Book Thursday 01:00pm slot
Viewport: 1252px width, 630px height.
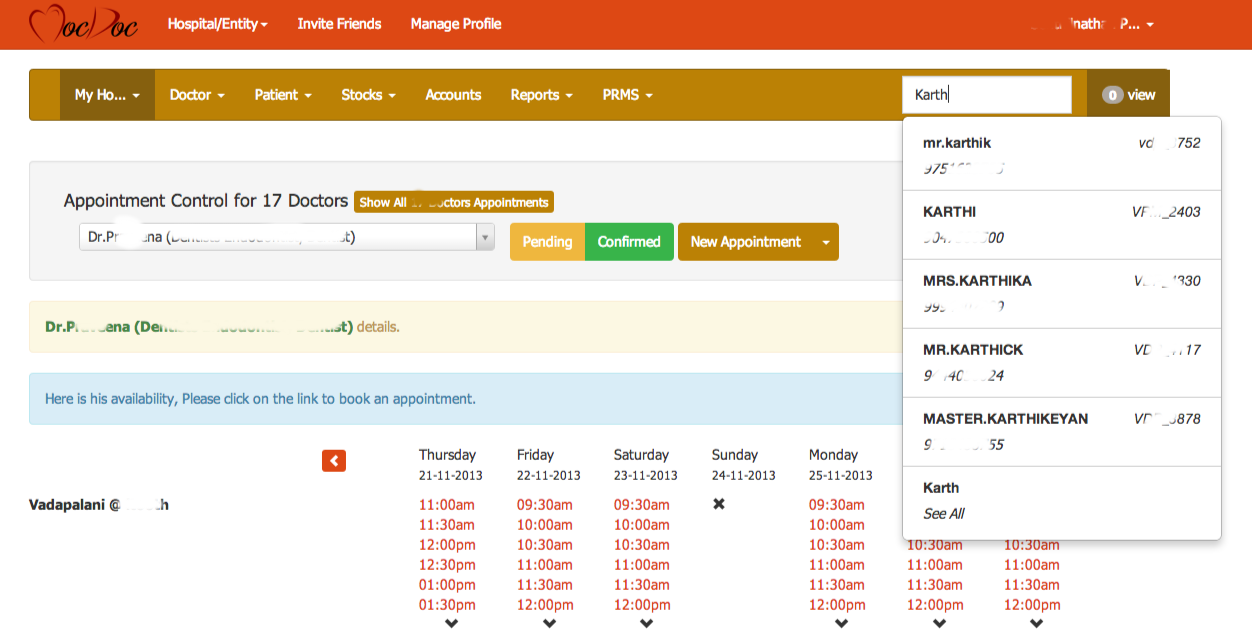point(447,585)
